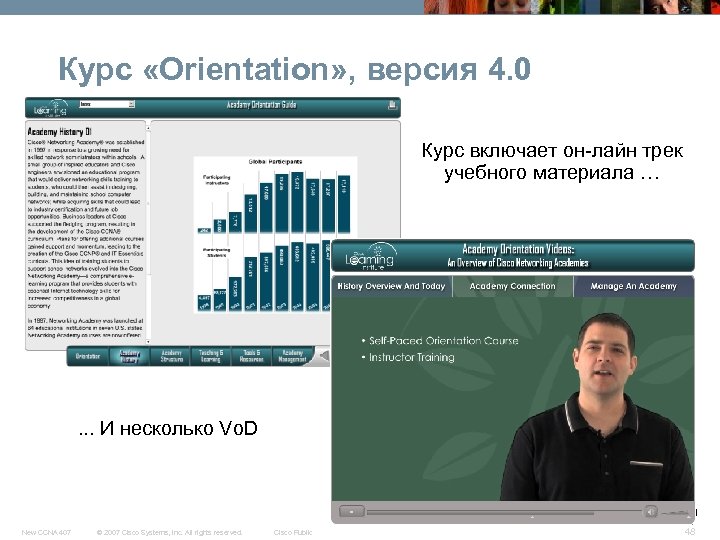Click the volume slider beside the speaker
The height and width of the screenshot is (540, 720).
click(x=677, y=512)
